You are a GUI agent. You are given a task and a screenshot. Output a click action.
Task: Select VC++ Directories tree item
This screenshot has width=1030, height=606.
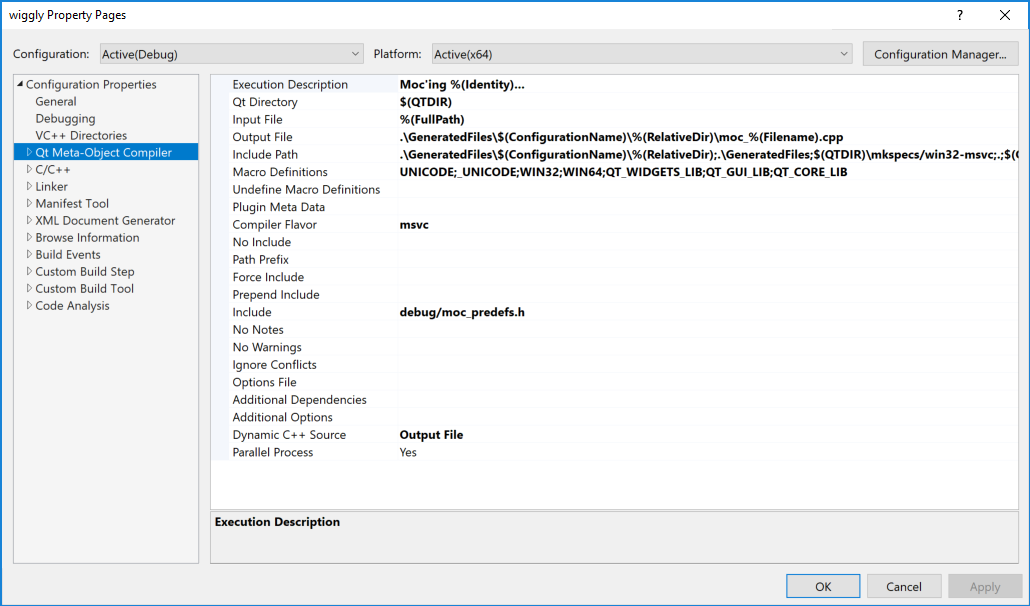pyautogui.click(x=81, y=136)
